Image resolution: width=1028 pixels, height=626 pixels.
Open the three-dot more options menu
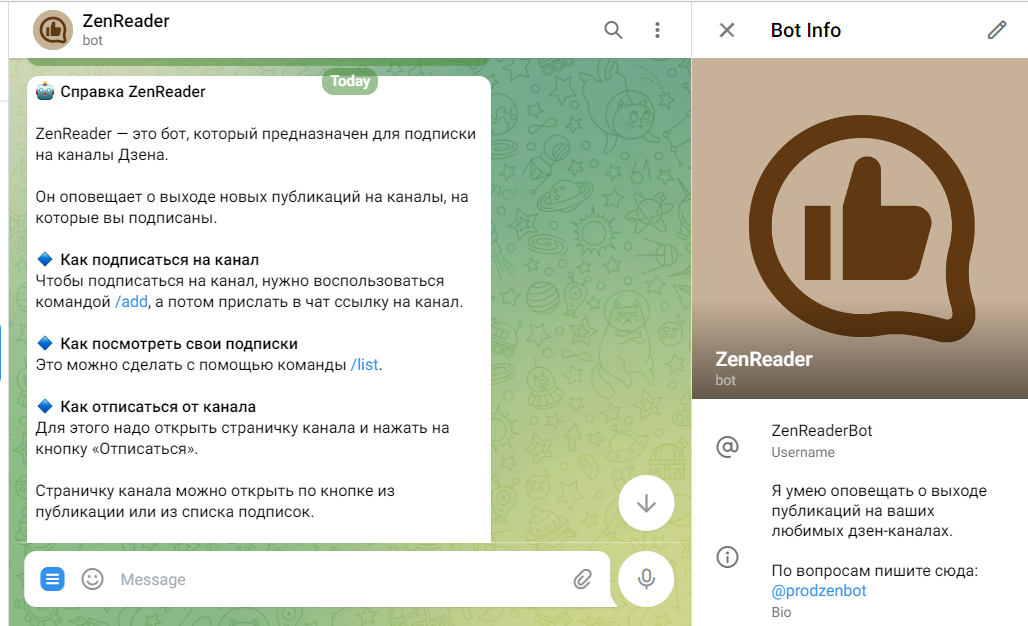pyautogui.click(x=657, y=30)
